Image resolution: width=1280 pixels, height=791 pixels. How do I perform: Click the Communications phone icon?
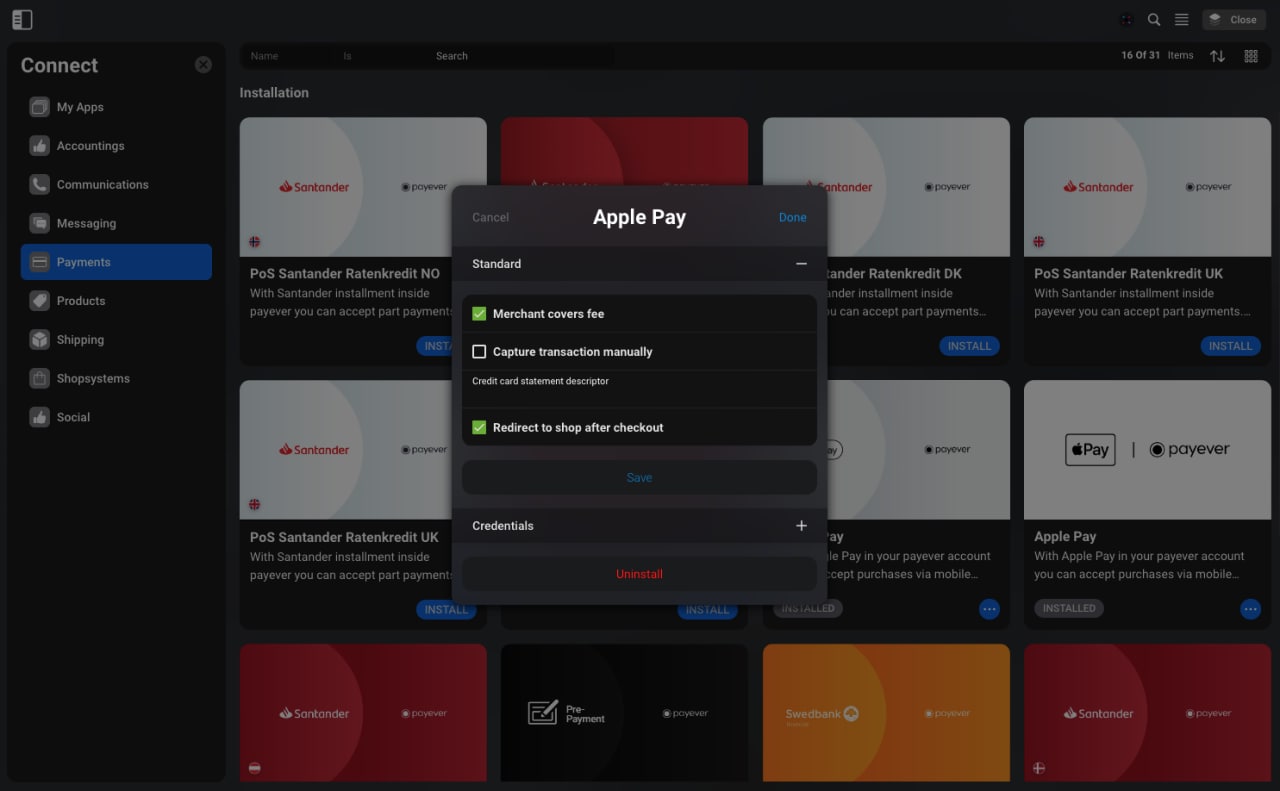point(39,185)
